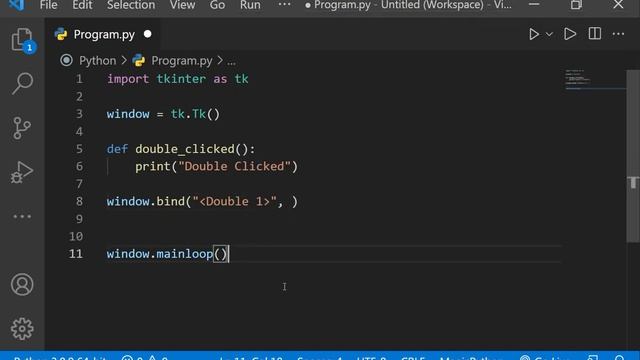Click the "Double Clicked" string on line 6

[x=234, y=167]
